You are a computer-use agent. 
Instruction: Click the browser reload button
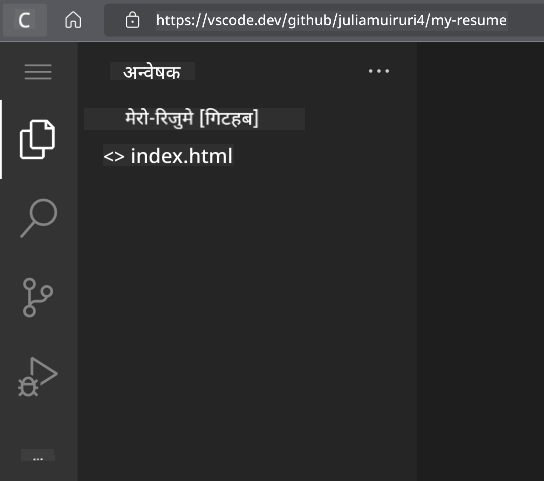[x=25, y=20]
